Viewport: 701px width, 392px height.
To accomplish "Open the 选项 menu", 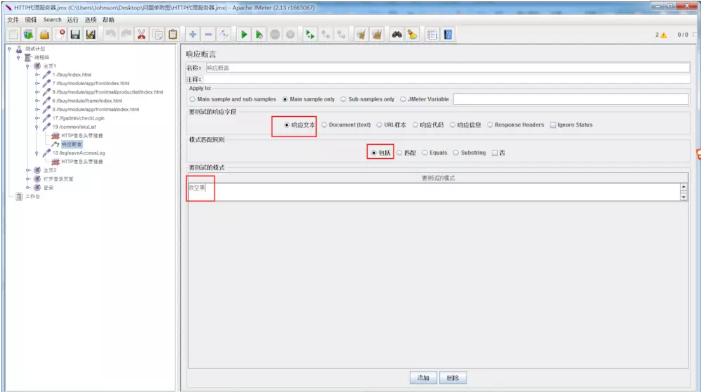I will click(x=90, y=20).
